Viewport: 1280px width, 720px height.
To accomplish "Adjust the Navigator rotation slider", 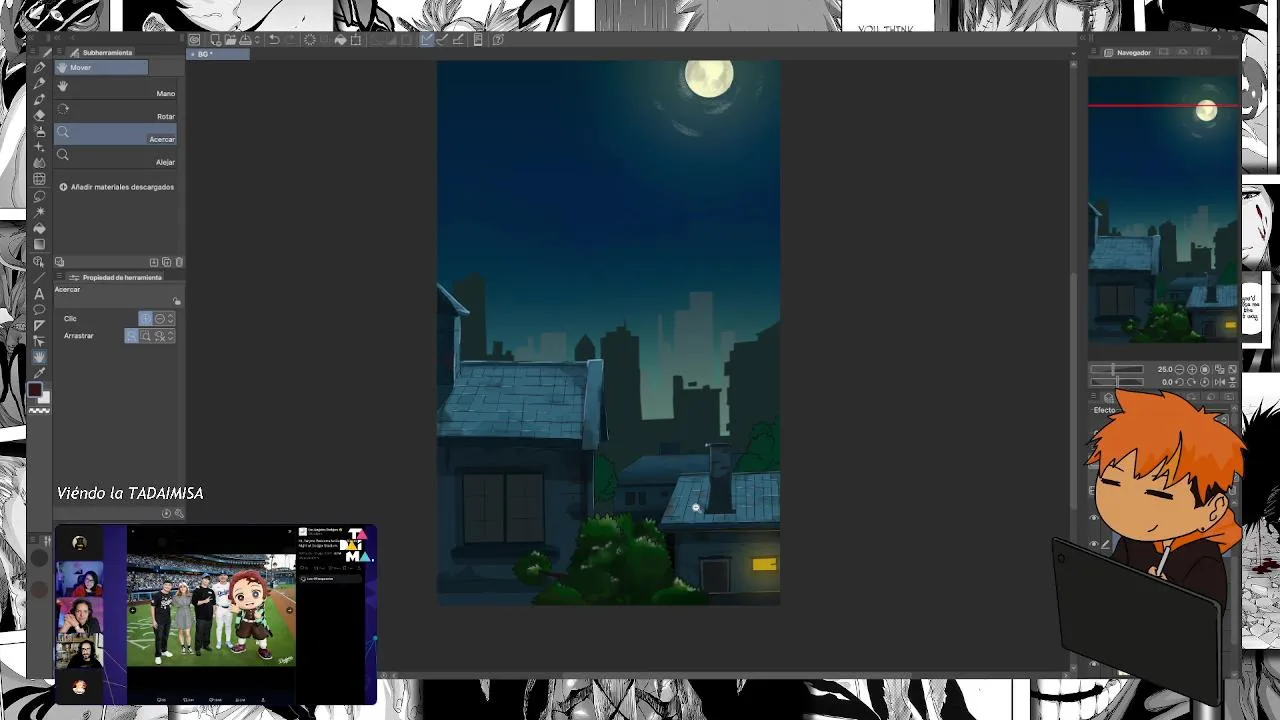I will pyautogui.click(x=1117, y=382).
